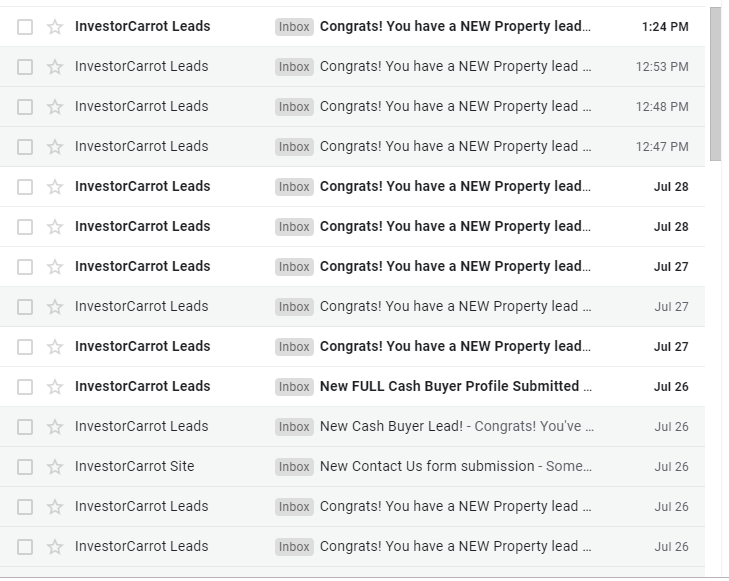Click InvestorCarrot Site sender name
The width and height of the screenshot is (729, 581).
(135, 466)
